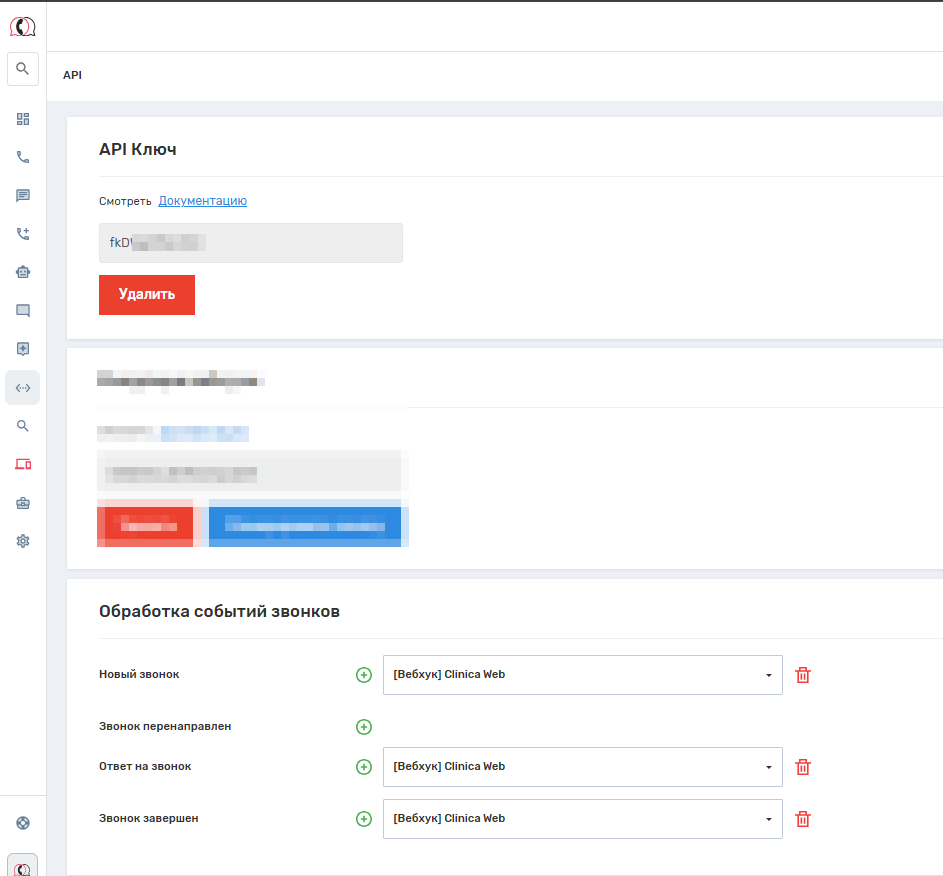Image resolution: width=943 pixels, height=876 pixels.
Task: Open the dashboard grid icon in sidebar
Action: coord(23,119)
